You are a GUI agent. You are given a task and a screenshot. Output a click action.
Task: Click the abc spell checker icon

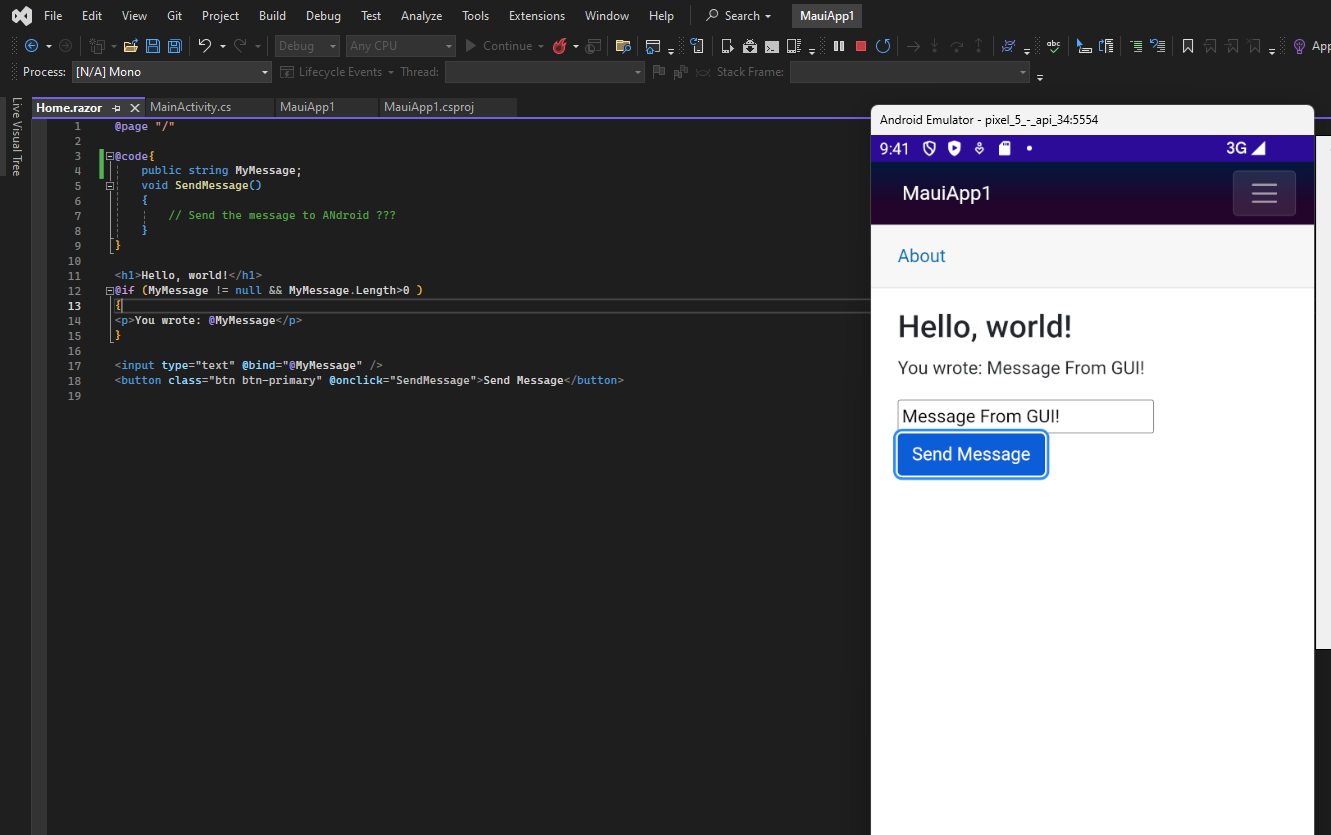coord(1053,46)
